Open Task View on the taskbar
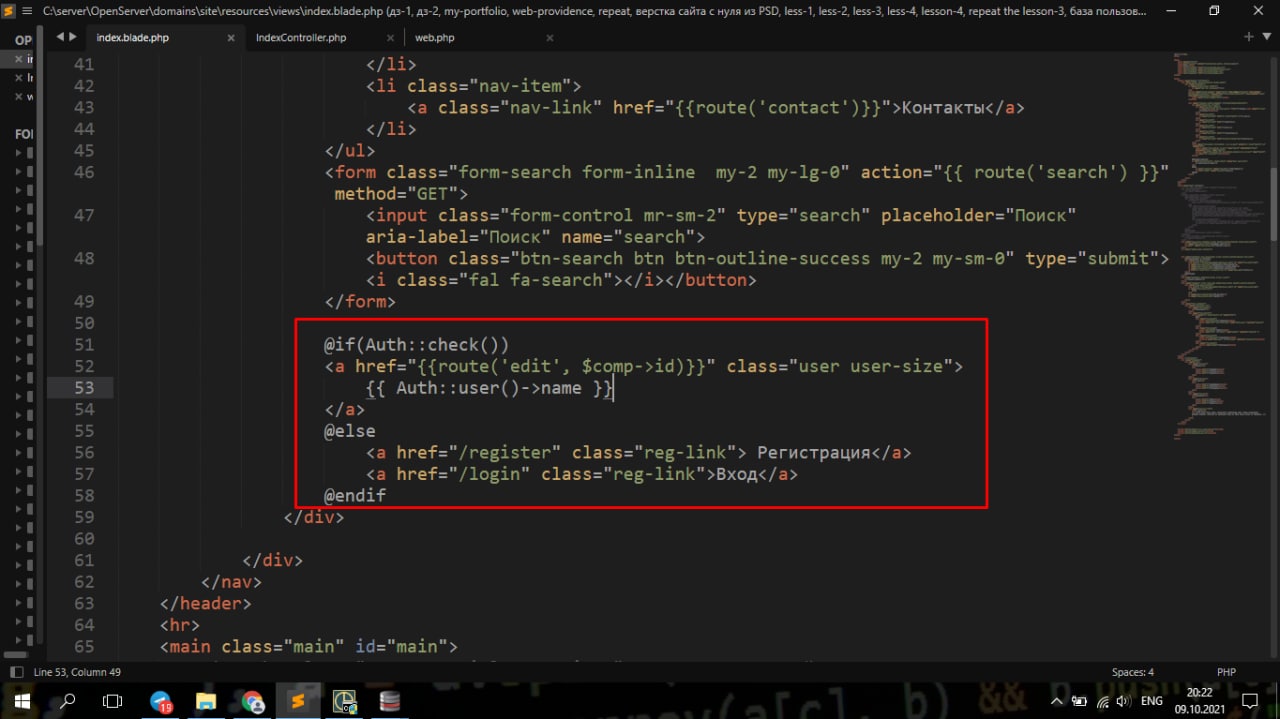 point(113,701)
